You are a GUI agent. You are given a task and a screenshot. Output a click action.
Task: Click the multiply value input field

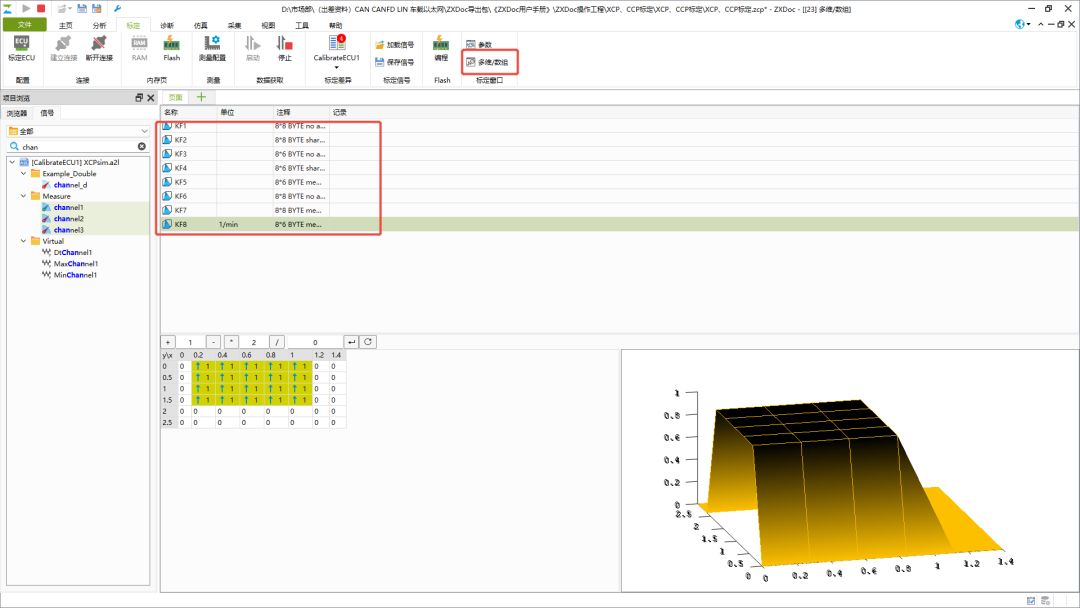click(x=254, y=342)
